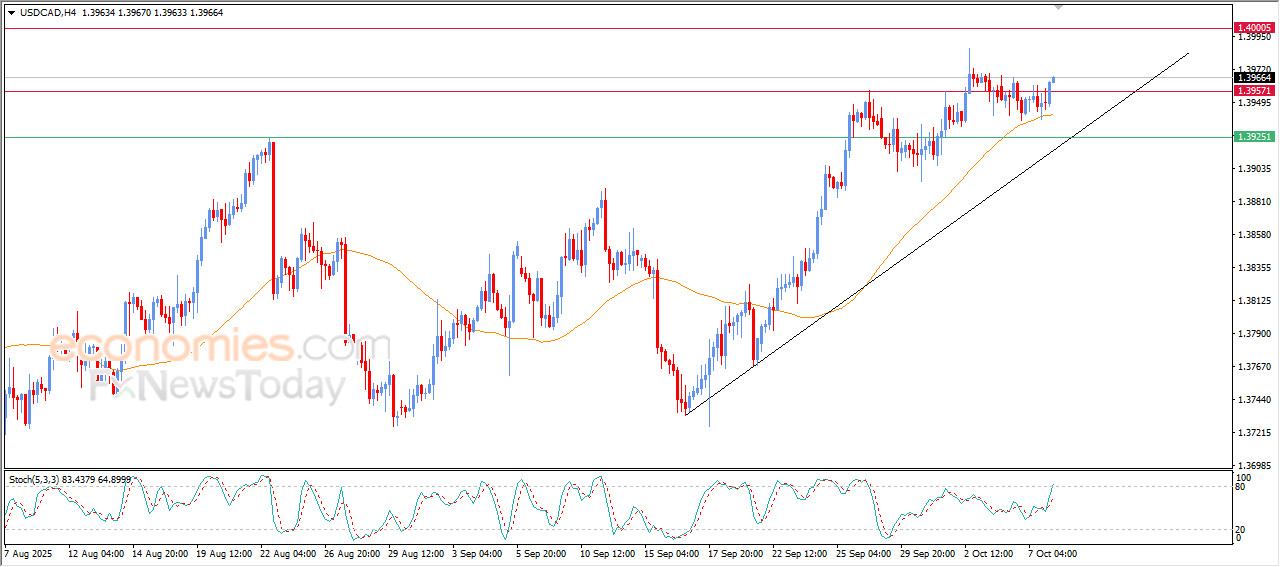This screenshot has width=1280, height=567.
Task: Click the latest blue candlestick on chart
Action: 1053,86
